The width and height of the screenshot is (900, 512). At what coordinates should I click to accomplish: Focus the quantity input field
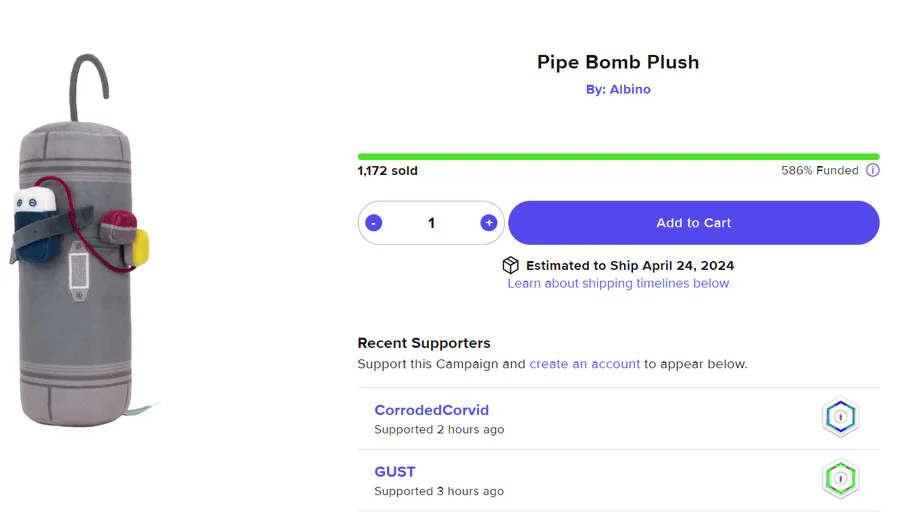point(431,223)
